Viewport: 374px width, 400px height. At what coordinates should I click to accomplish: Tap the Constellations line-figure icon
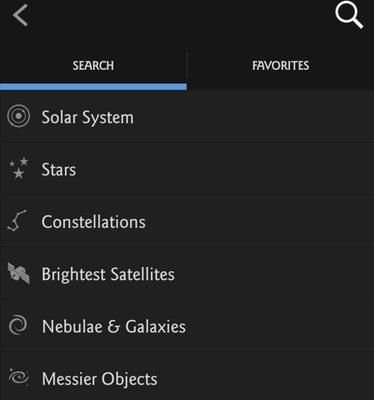tap(17, 220)
